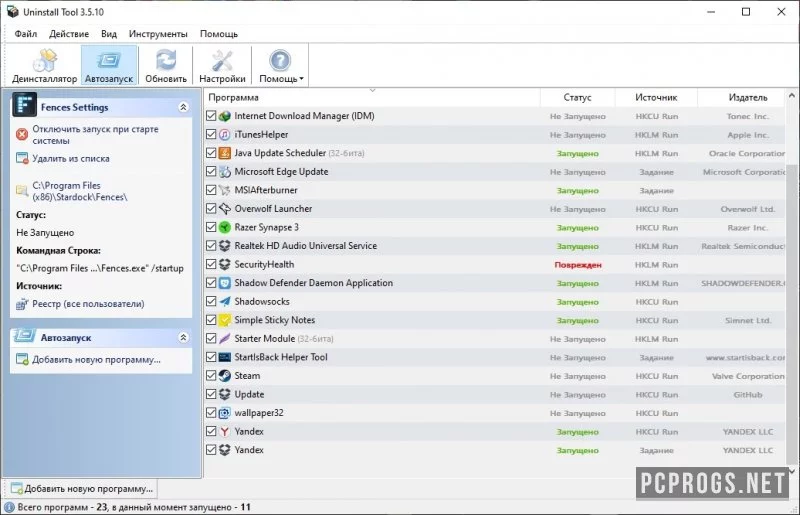The height and width of the screenshot is (515, 800).
Task: Switch to Автозапуск toolbar view
Action: click(109, 65)
